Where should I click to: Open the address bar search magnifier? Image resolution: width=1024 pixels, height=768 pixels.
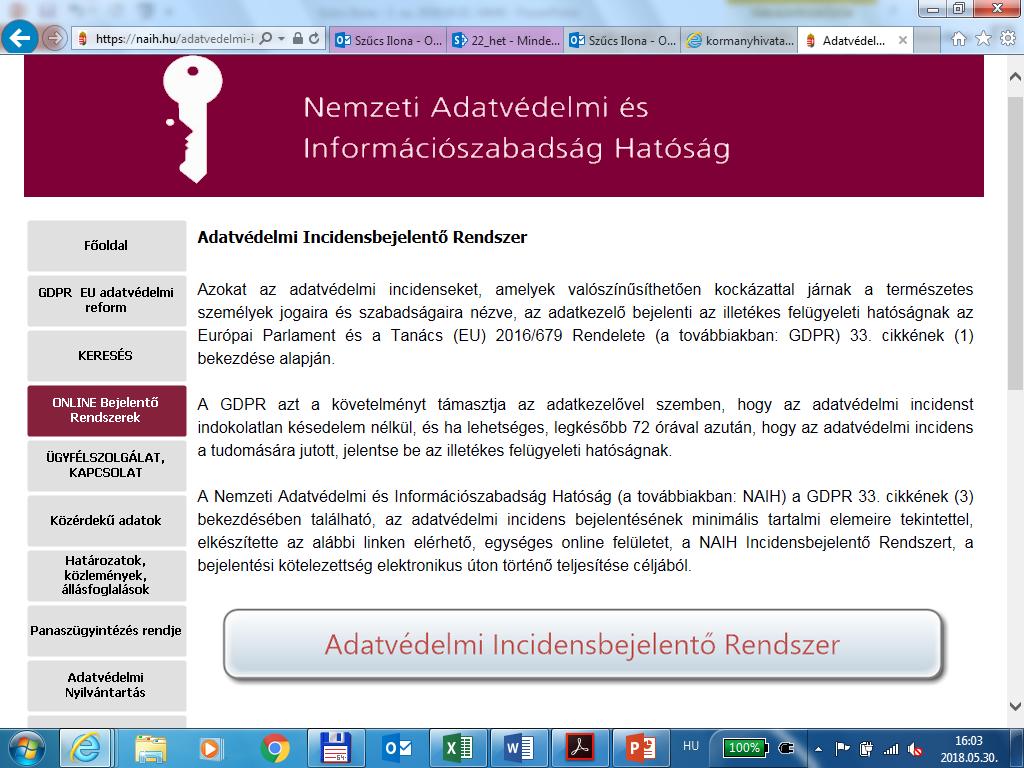click(x=265, y=39)
